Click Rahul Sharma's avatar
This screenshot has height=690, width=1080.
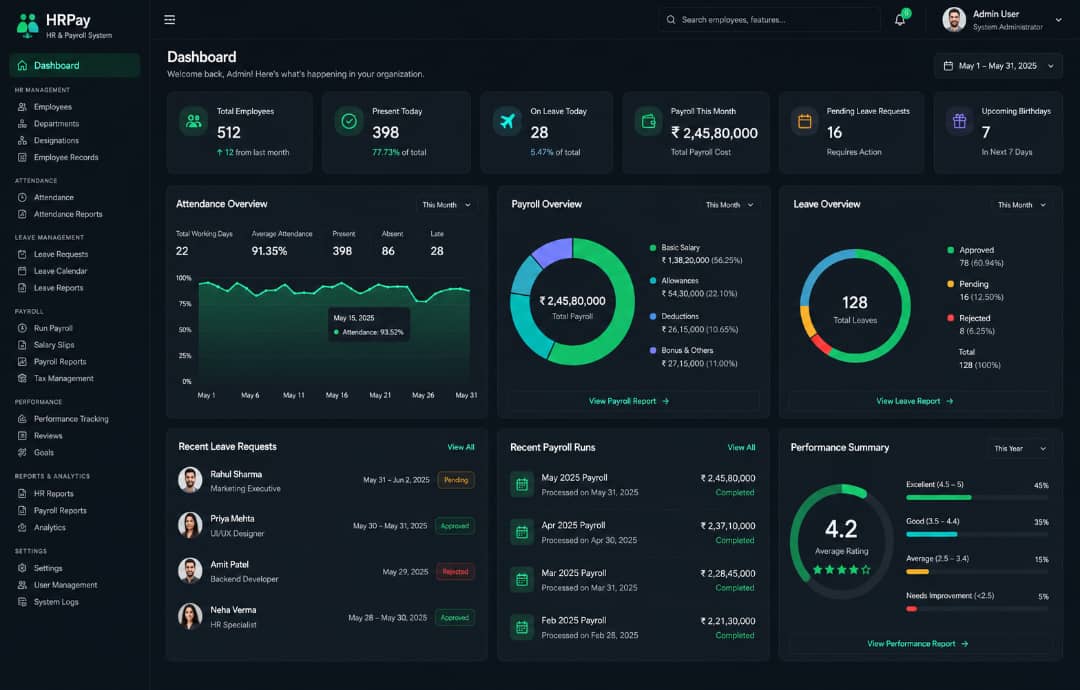click(x=190, y=480)
